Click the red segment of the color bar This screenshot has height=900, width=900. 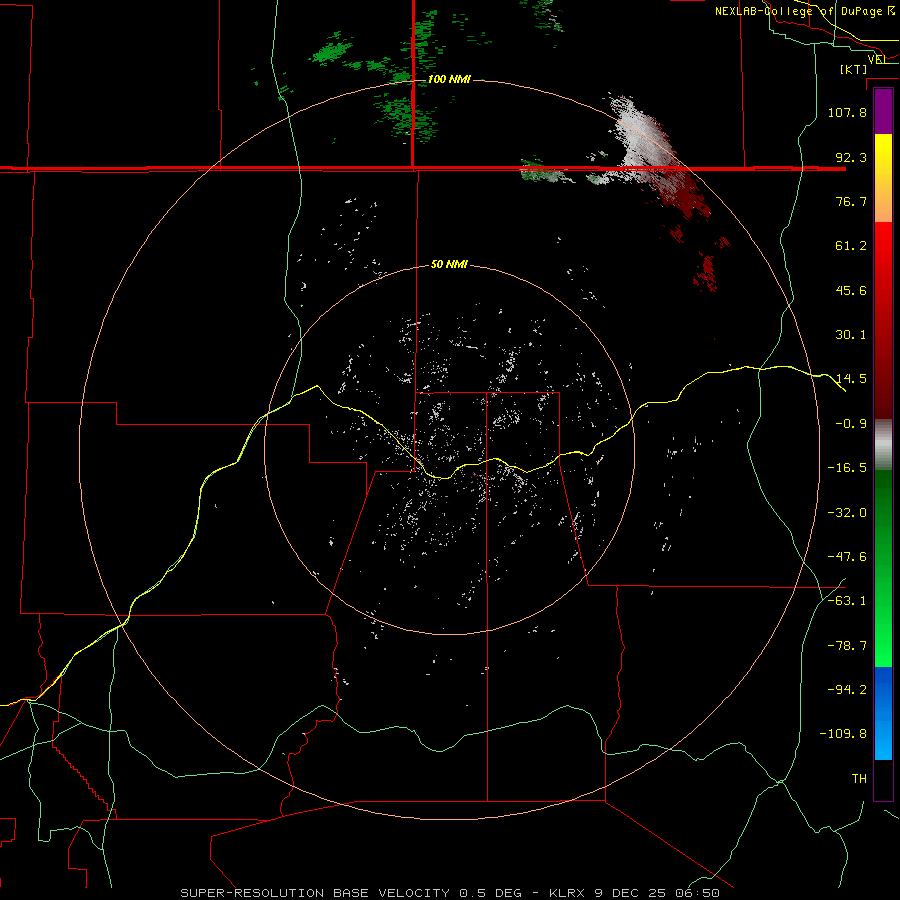pos(883,320)
